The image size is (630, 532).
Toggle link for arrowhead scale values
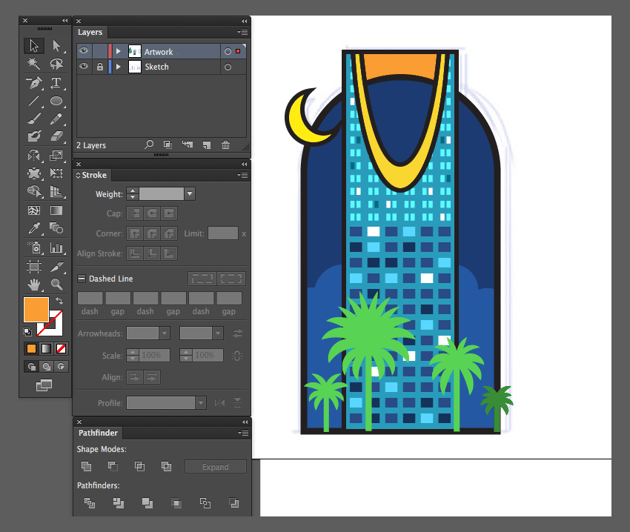tap(237, 356)
